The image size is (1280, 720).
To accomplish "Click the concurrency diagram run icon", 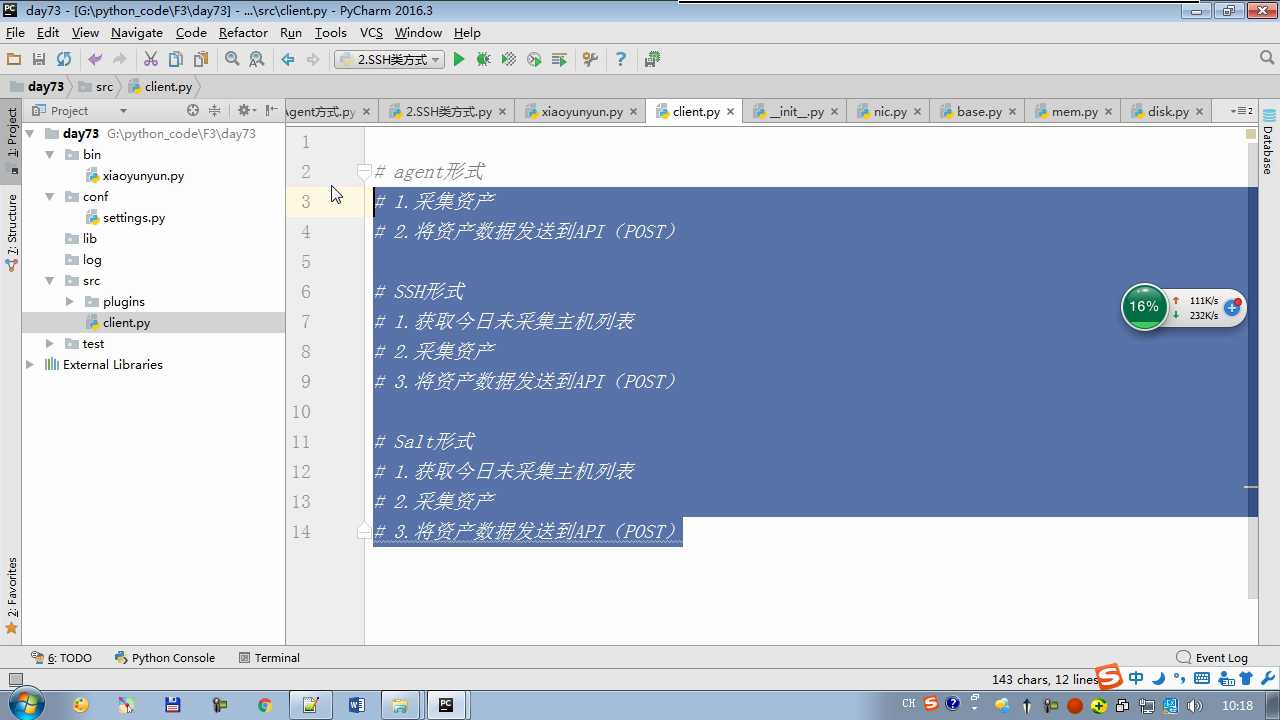I will [x=559, y=60].
